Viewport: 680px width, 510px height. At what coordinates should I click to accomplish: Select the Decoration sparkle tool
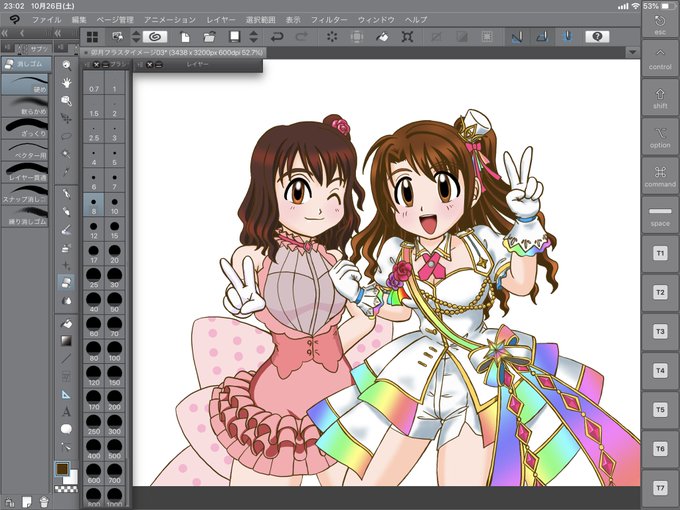pyautogui.click(x=66, y=265)
